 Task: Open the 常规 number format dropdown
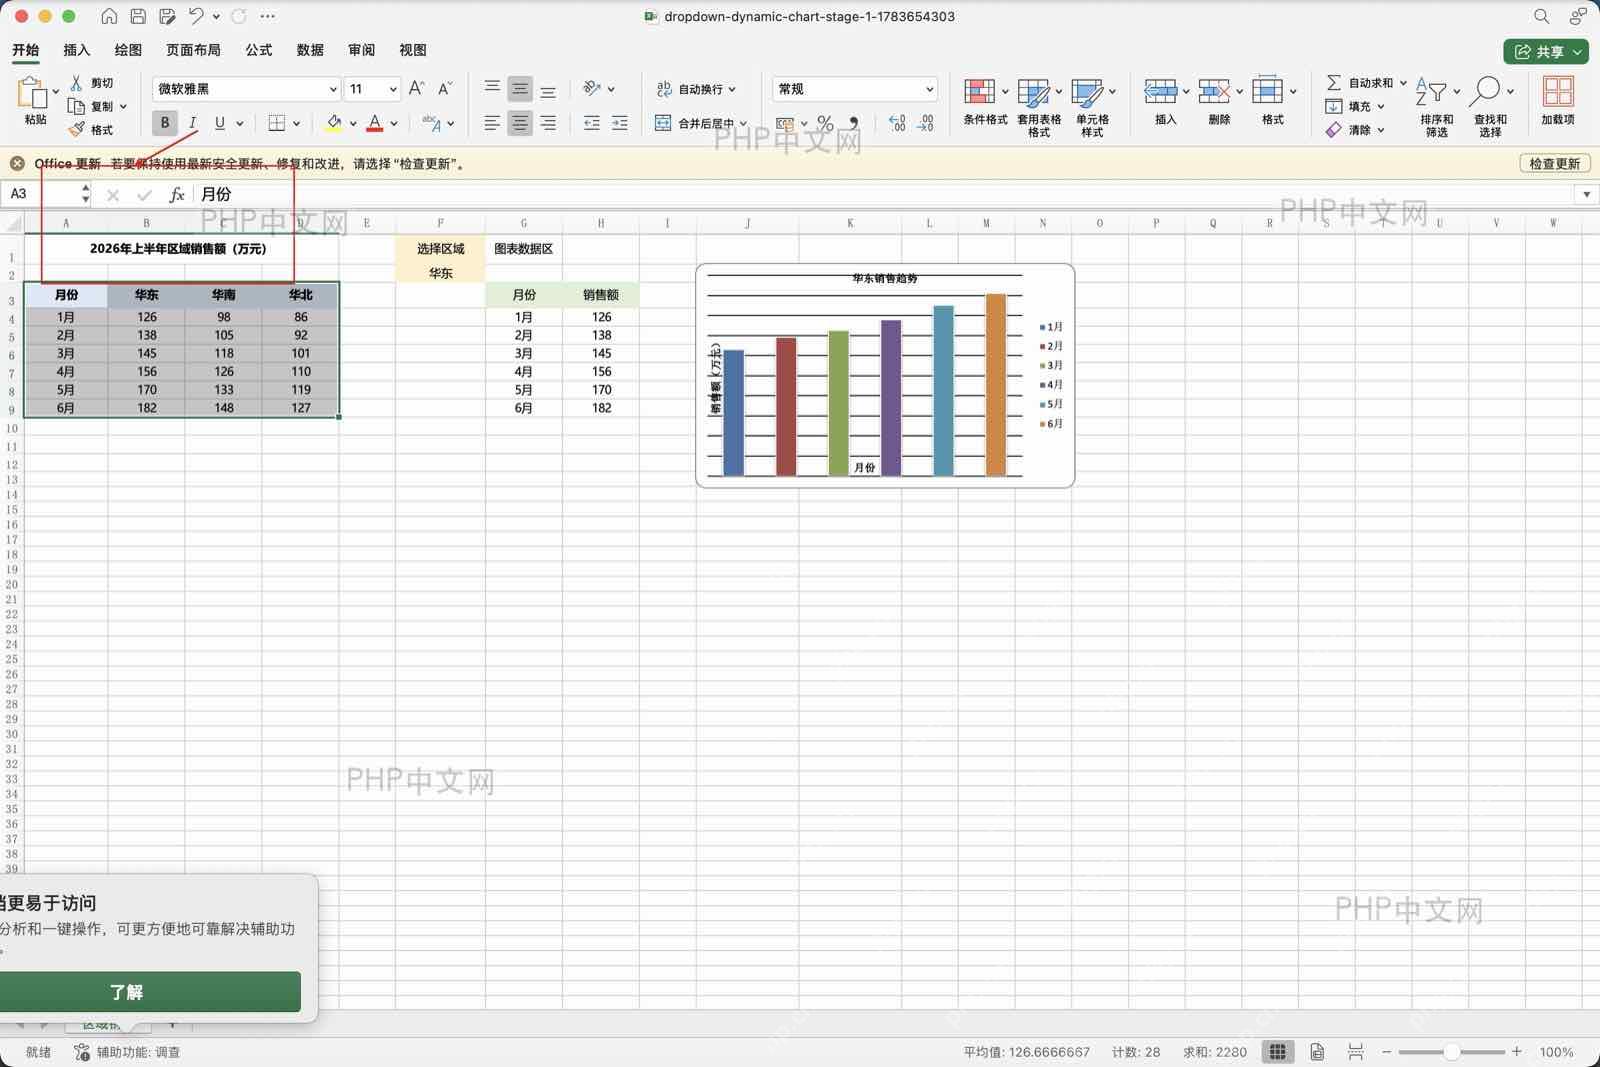929,89
